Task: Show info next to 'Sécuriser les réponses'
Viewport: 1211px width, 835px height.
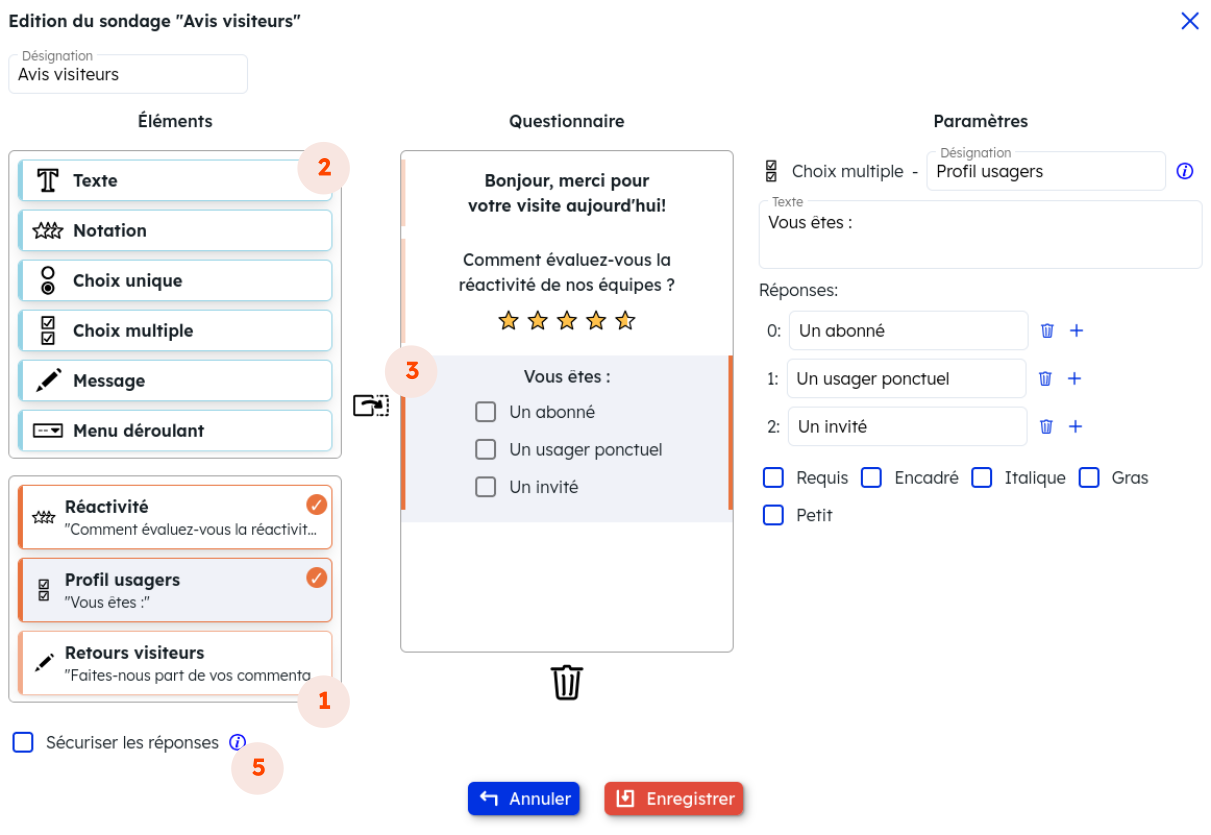Action: 237,743
